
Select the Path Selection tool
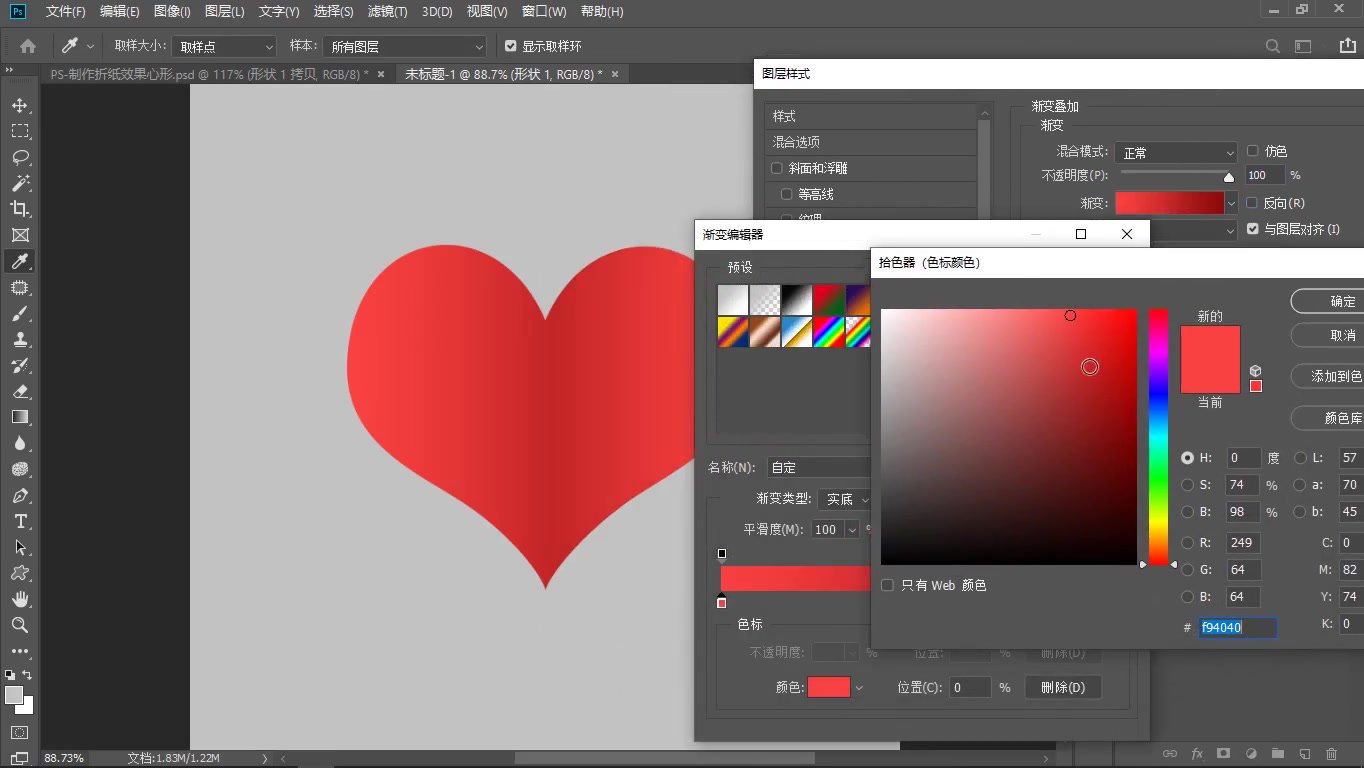click(20, 547)
